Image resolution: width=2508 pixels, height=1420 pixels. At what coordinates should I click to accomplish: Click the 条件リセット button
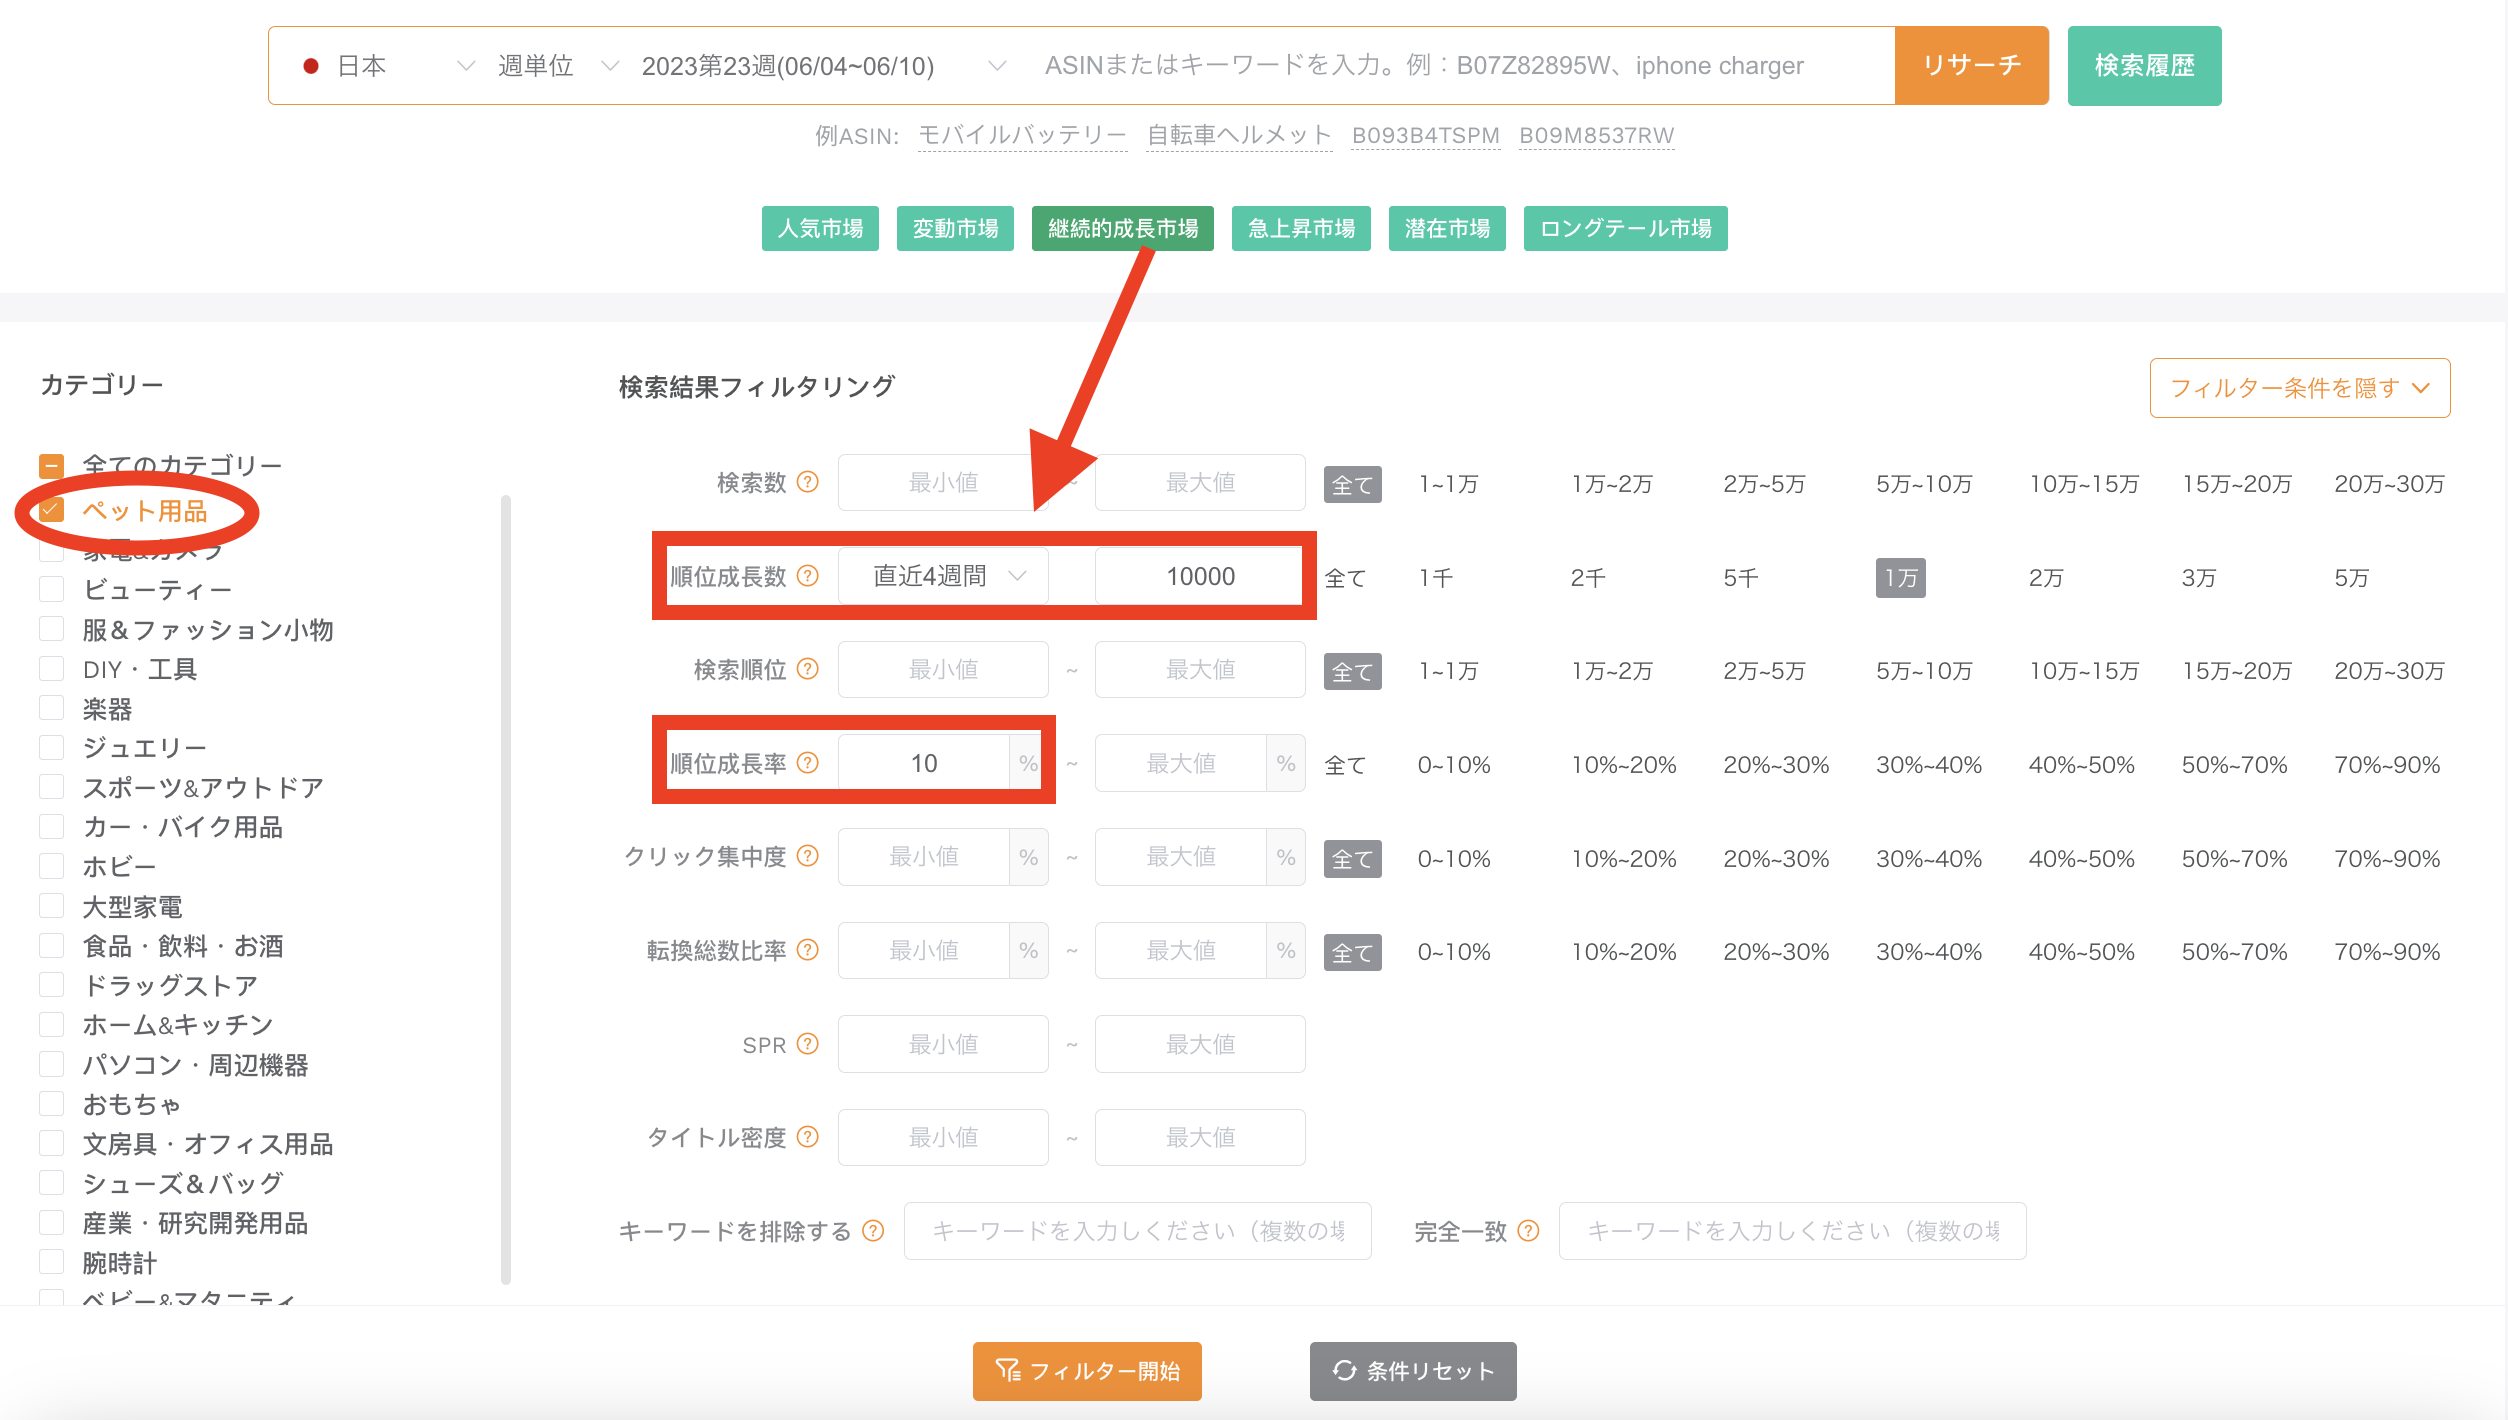(1413, 1371)
